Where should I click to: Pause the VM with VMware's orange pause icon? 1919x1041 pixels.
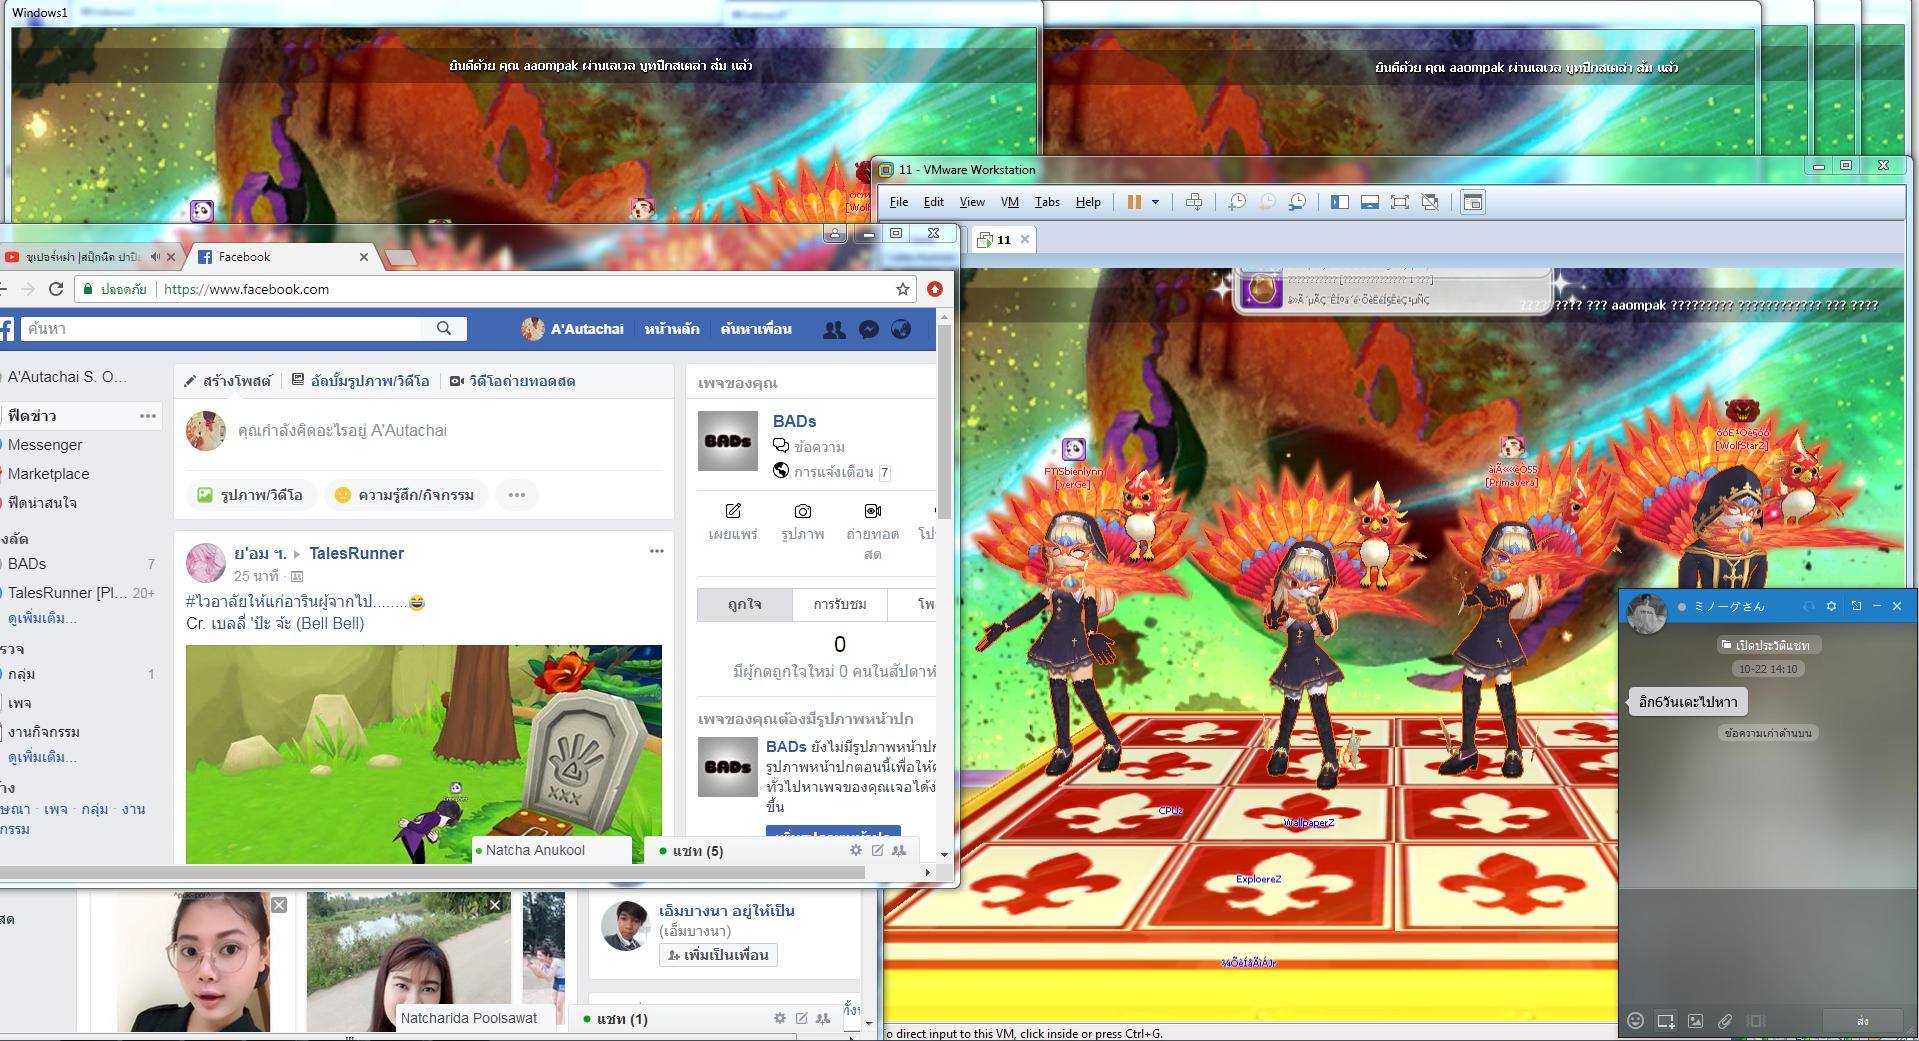point(1134,202)
